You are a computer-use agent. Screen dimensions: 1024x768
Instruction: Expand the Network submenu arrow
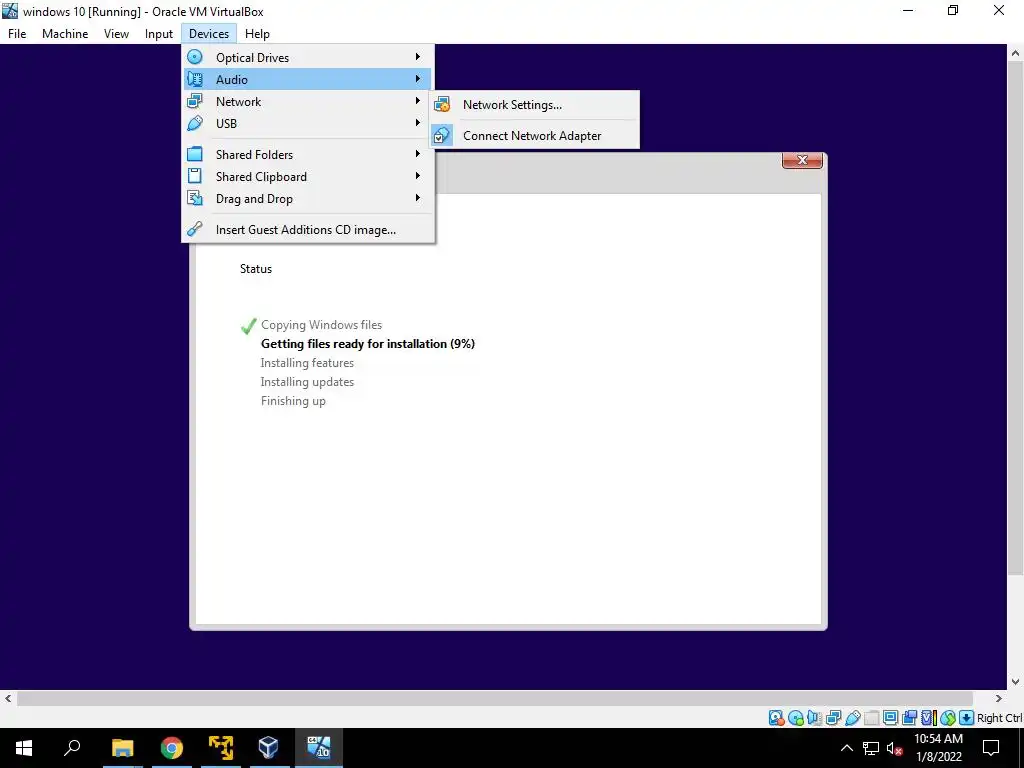point(418,101)
